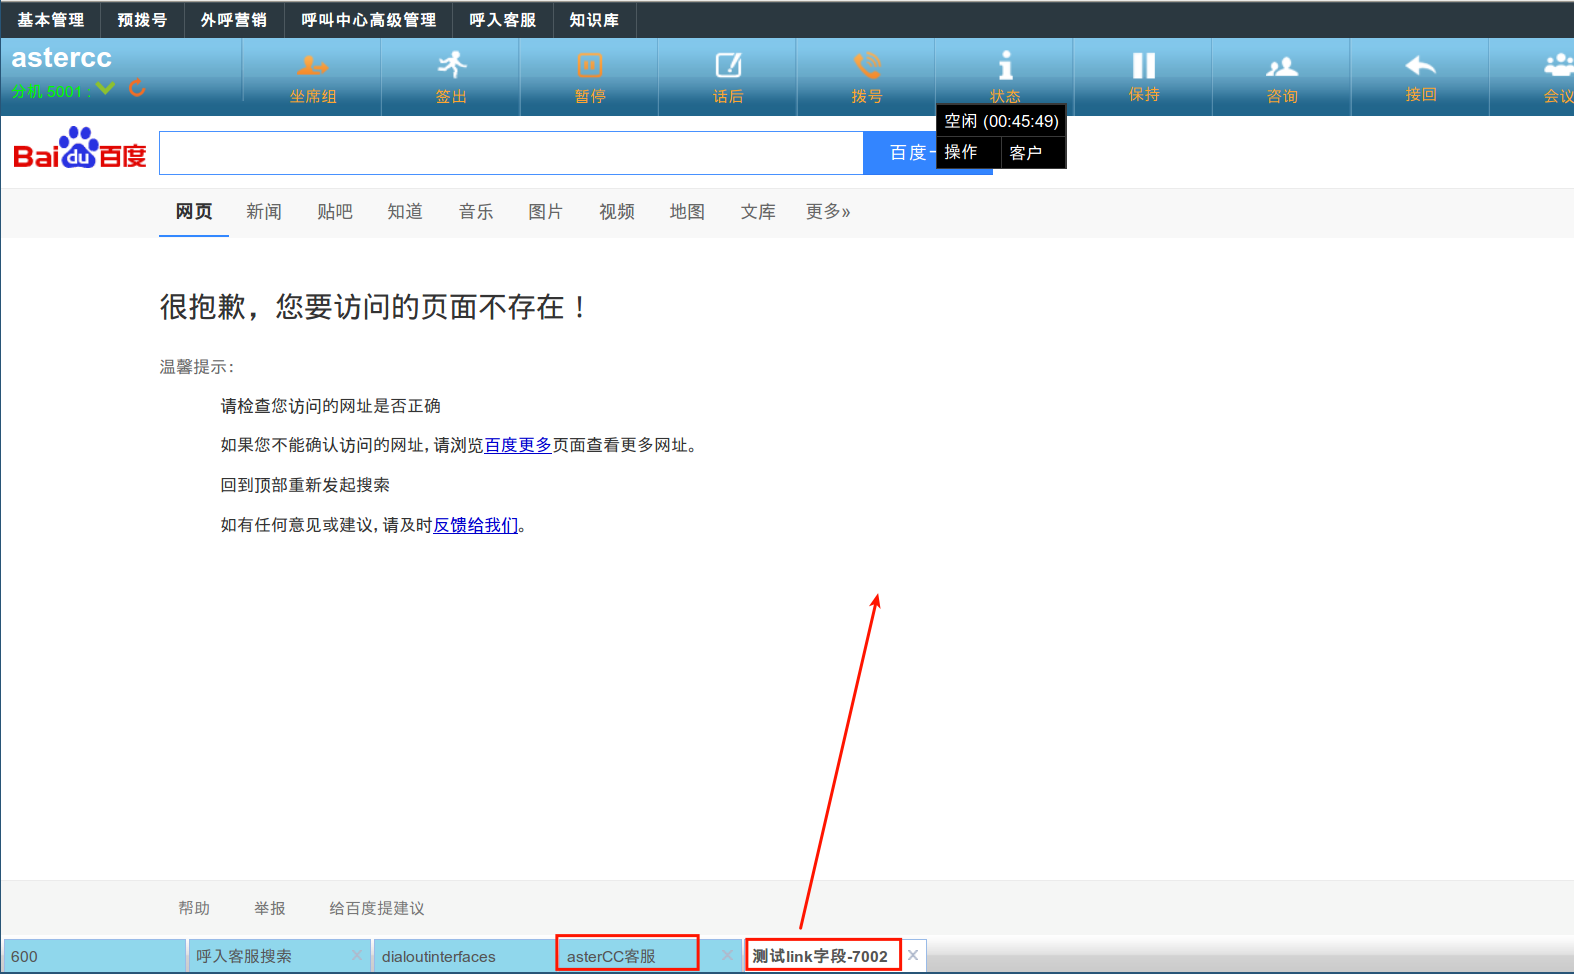Switch to the 新闻 Baidu tab
This screenshot has height=974, width=1575.
coord(264,212)
